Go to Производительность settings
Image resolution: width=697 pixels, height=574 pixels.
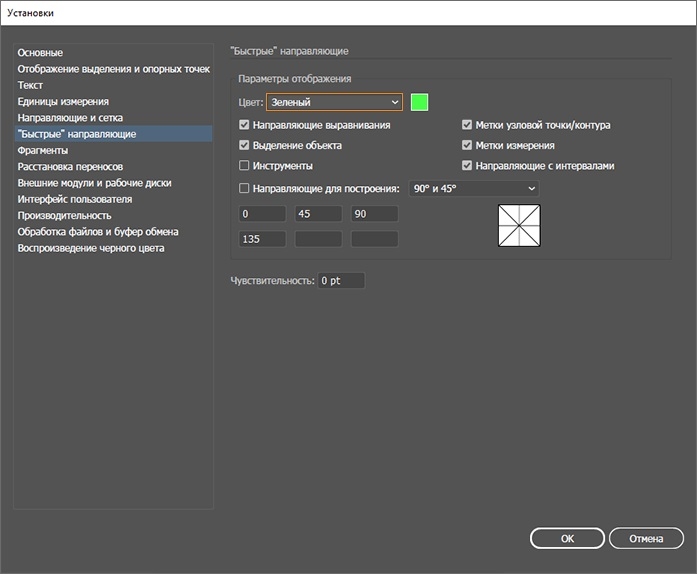[64, 215]
